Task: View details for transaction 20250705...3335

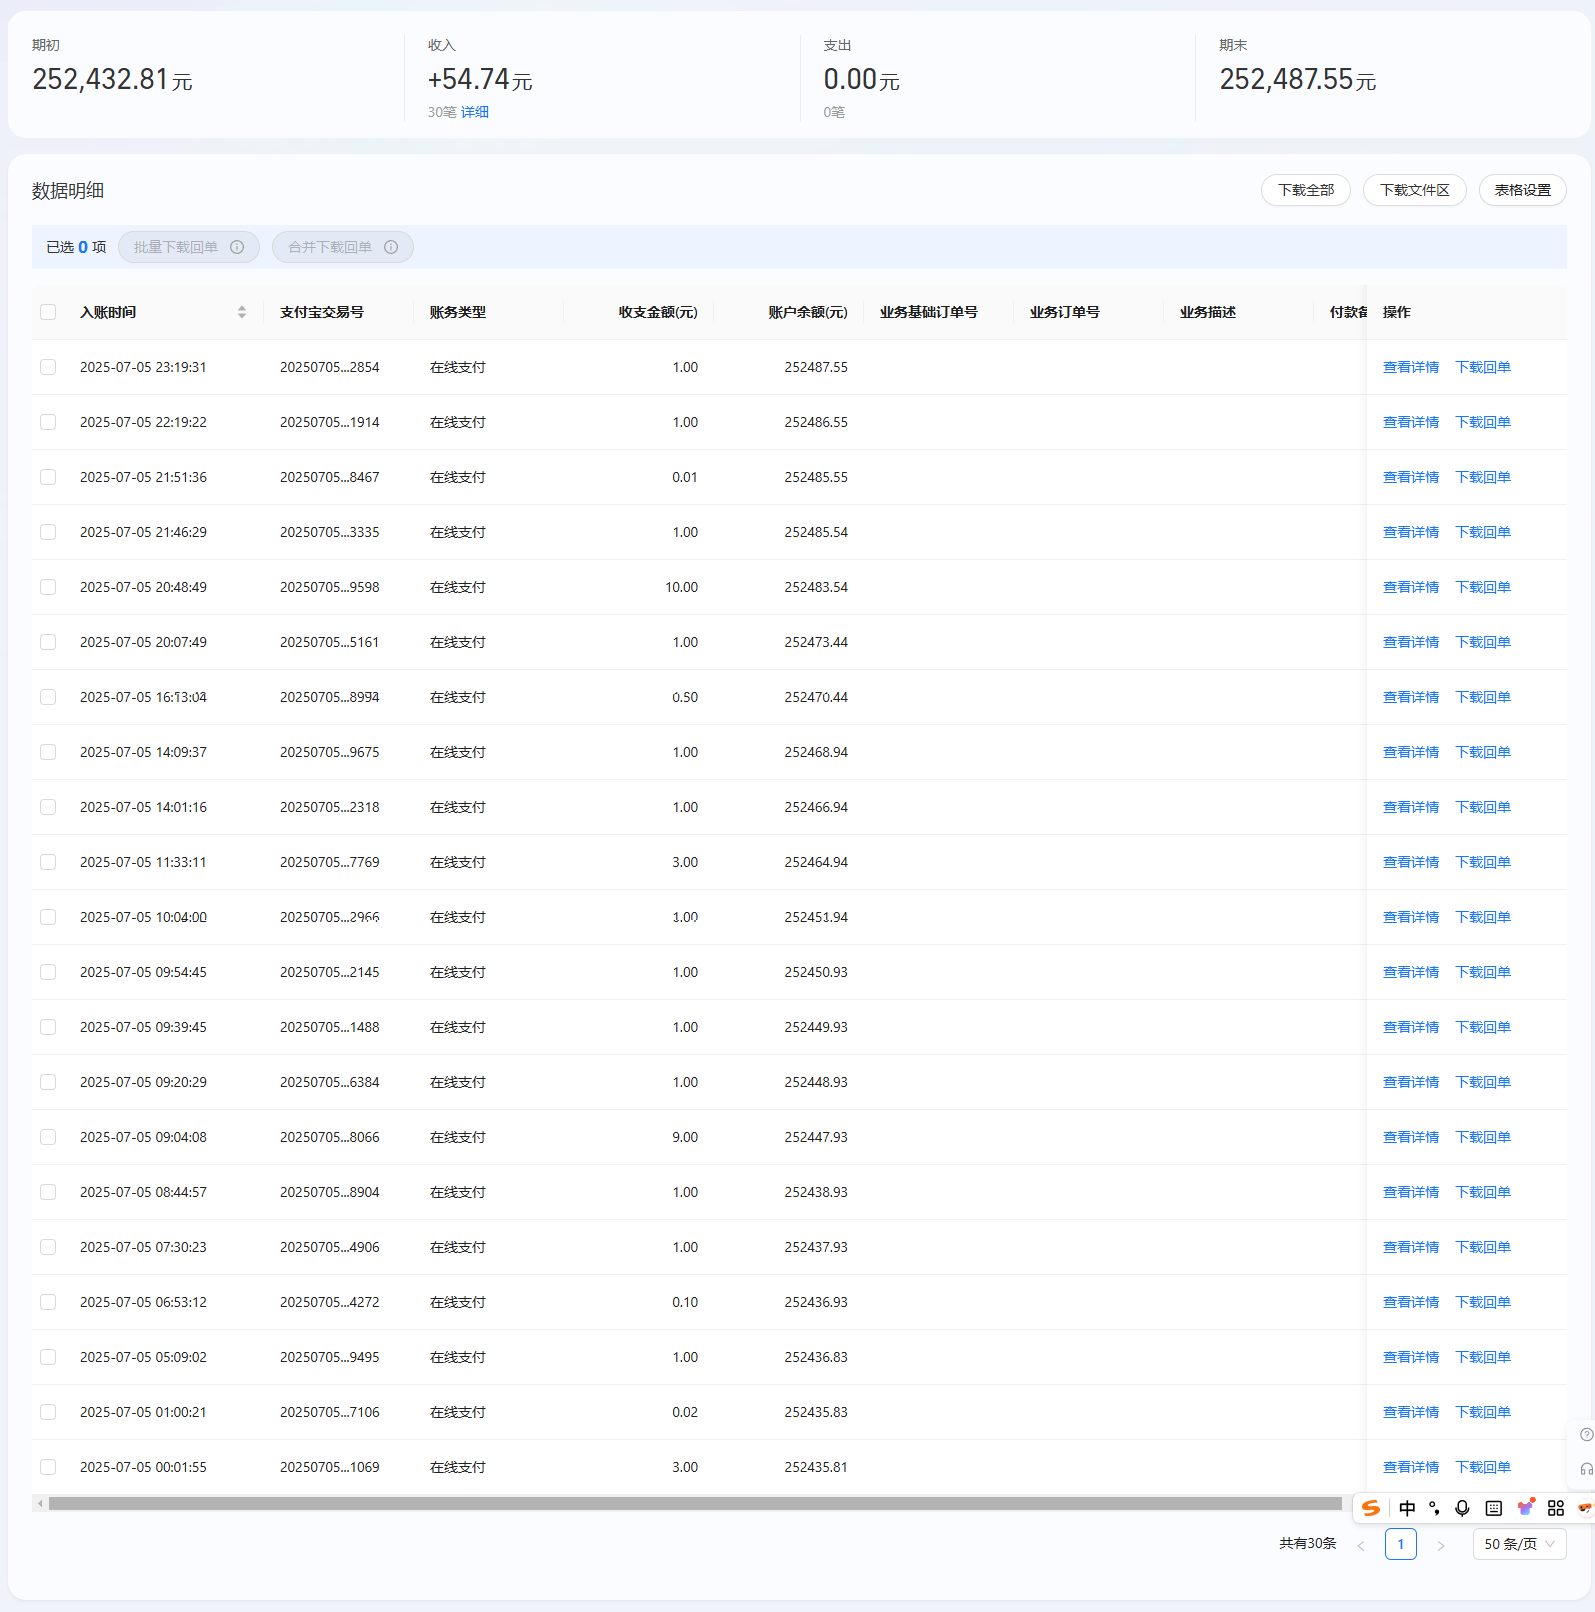Action: coord(1411,532)
